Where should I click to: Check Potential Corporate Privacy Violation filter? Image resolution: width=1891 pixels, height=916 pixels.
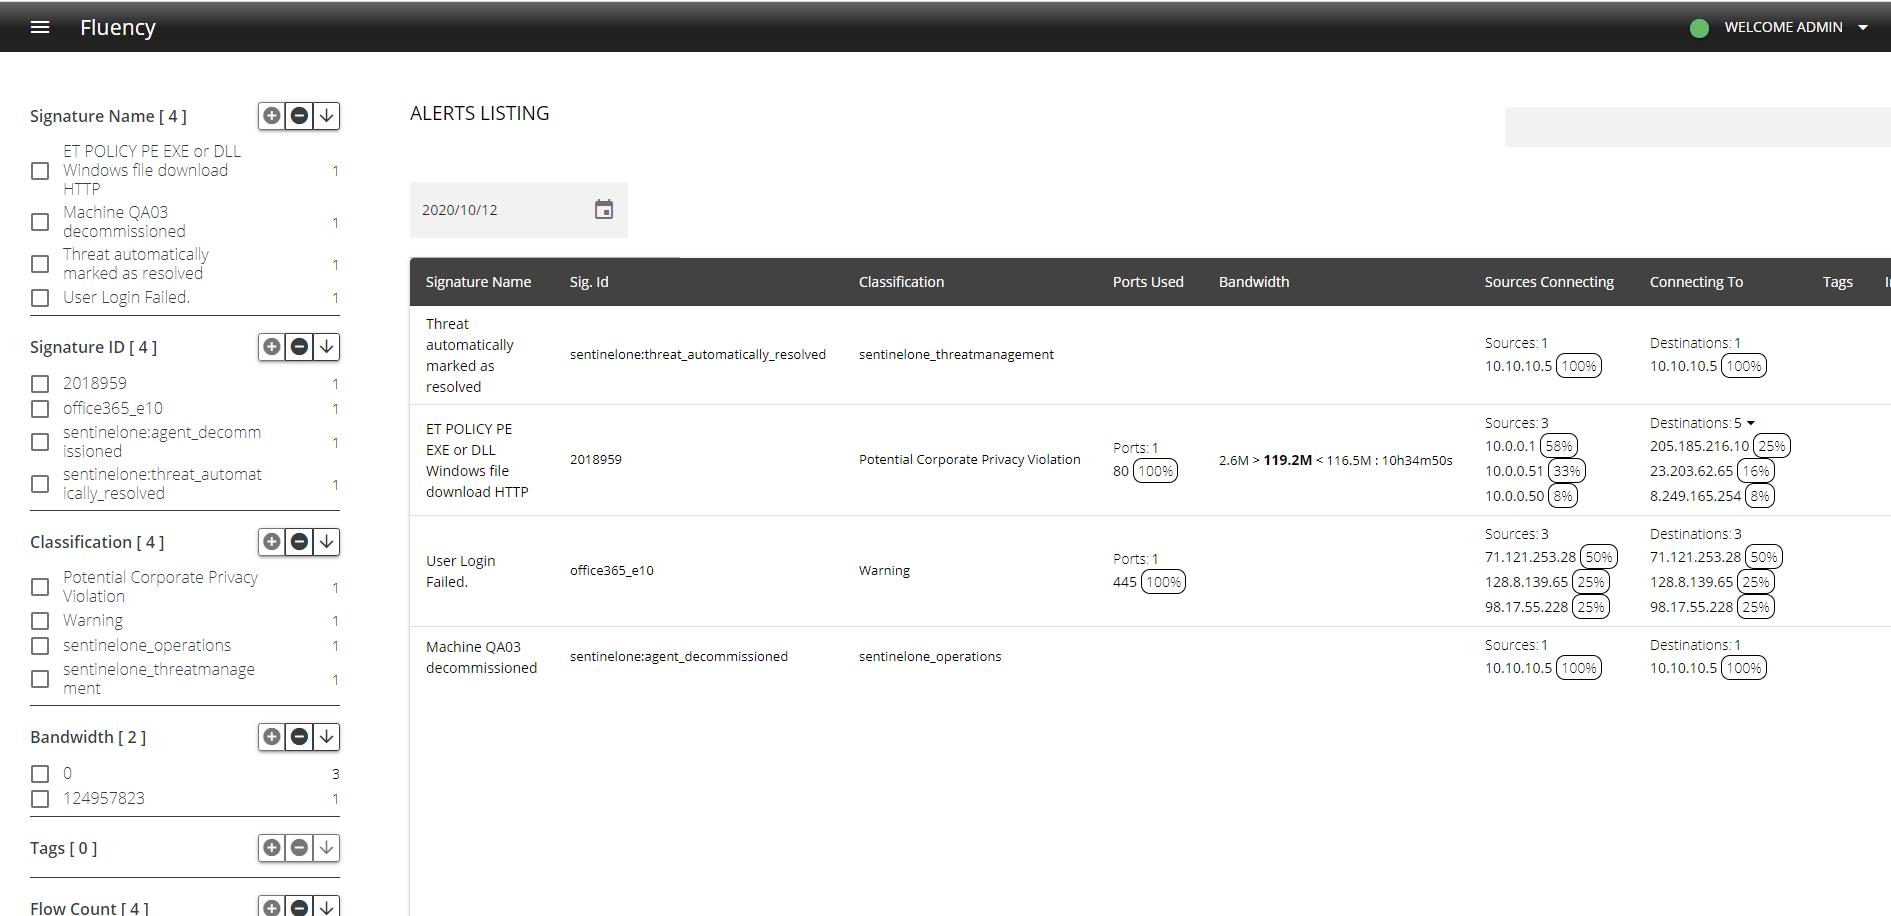tap(40, 587)
